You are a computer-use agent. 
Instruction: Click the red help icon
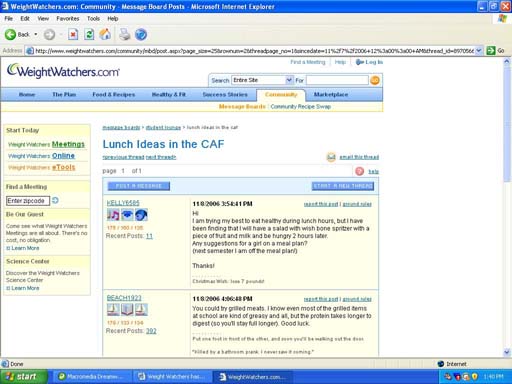point(360,171)
